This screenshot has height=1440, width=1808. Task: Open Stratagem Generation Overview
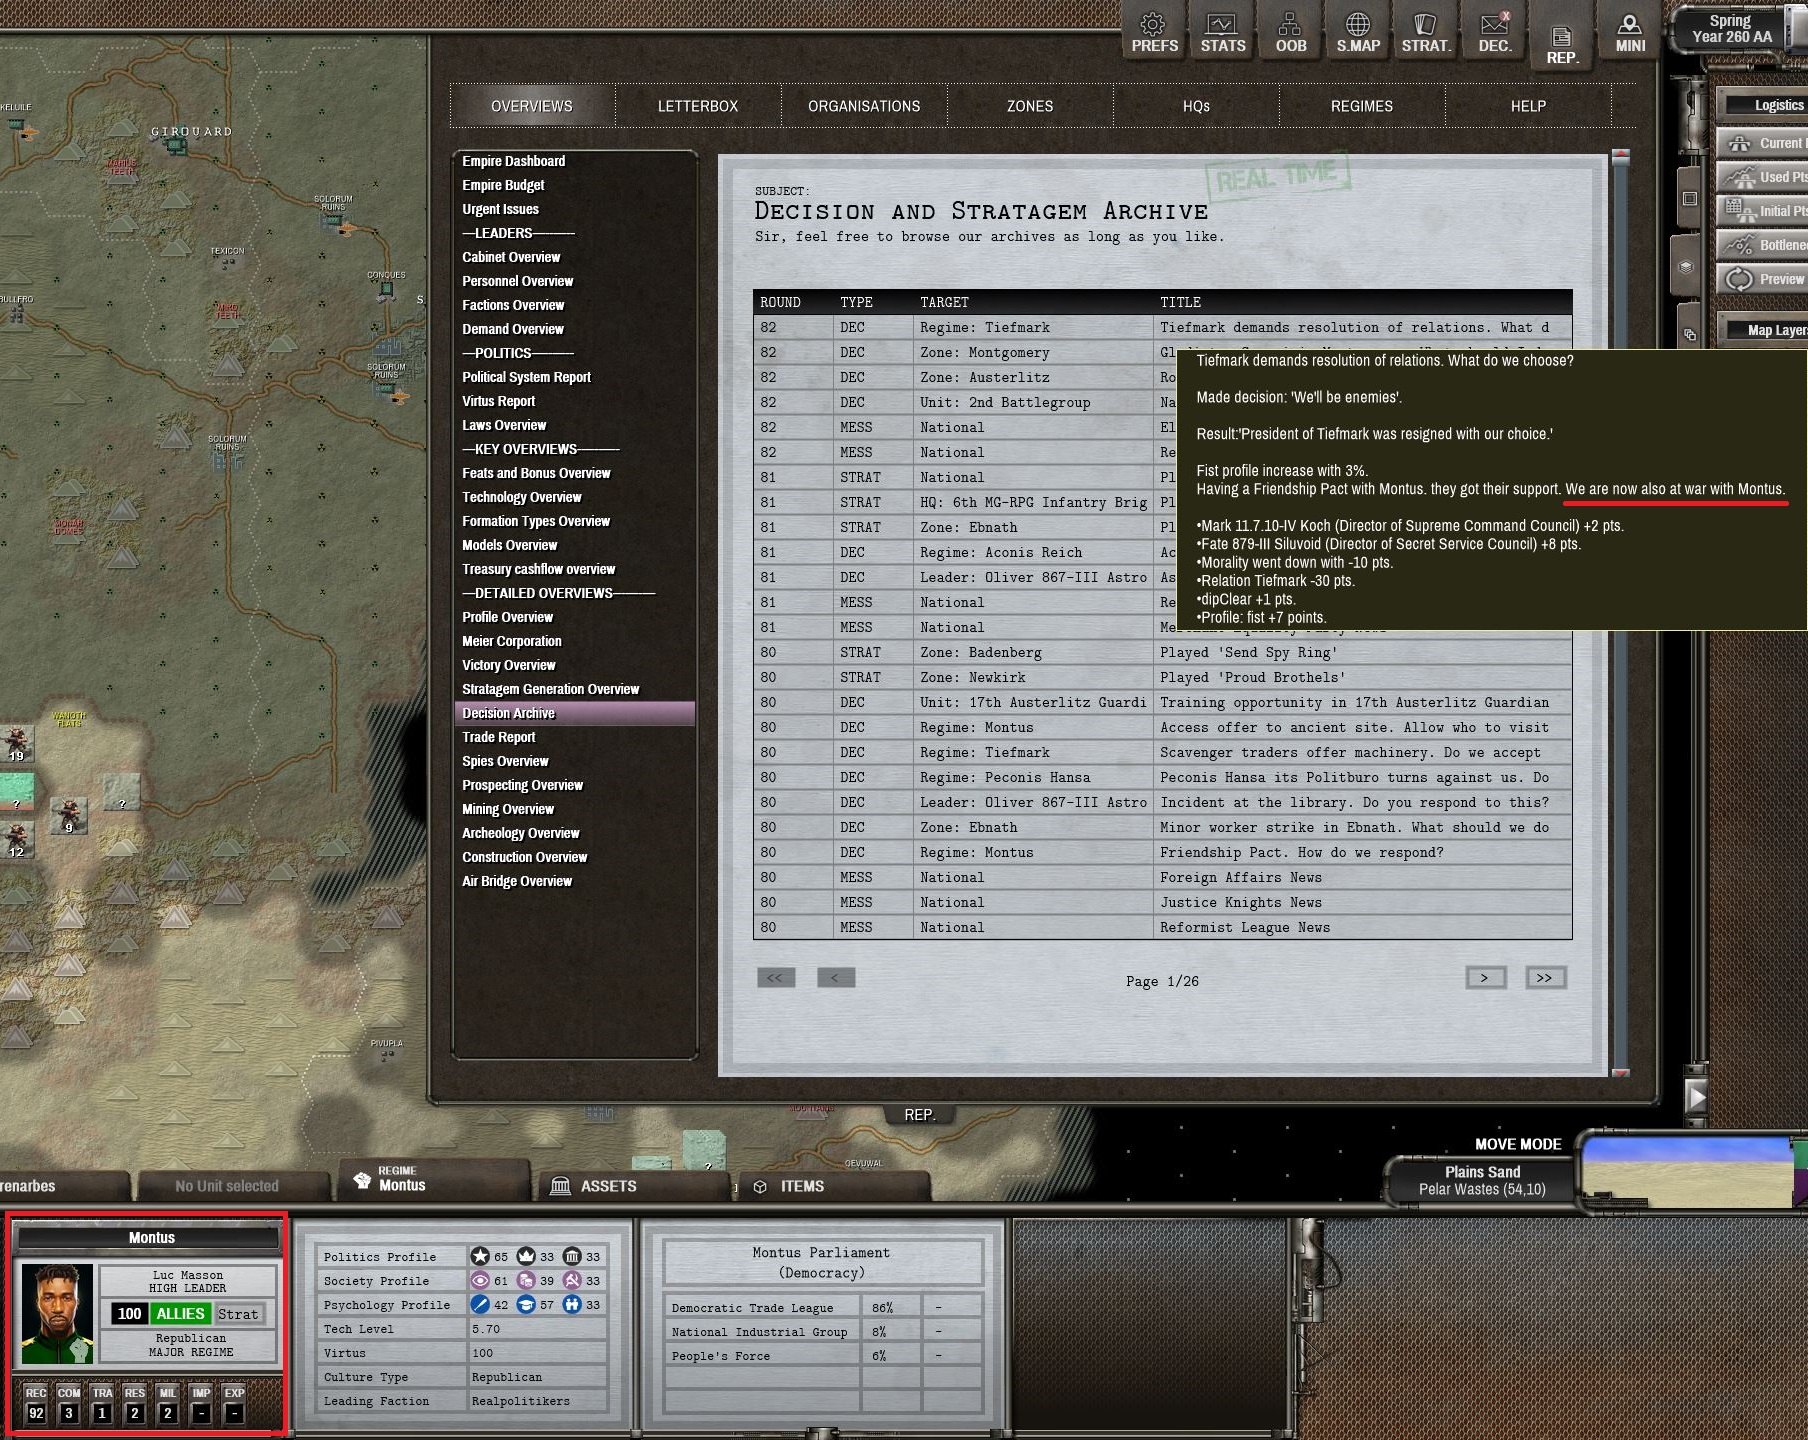551,689
